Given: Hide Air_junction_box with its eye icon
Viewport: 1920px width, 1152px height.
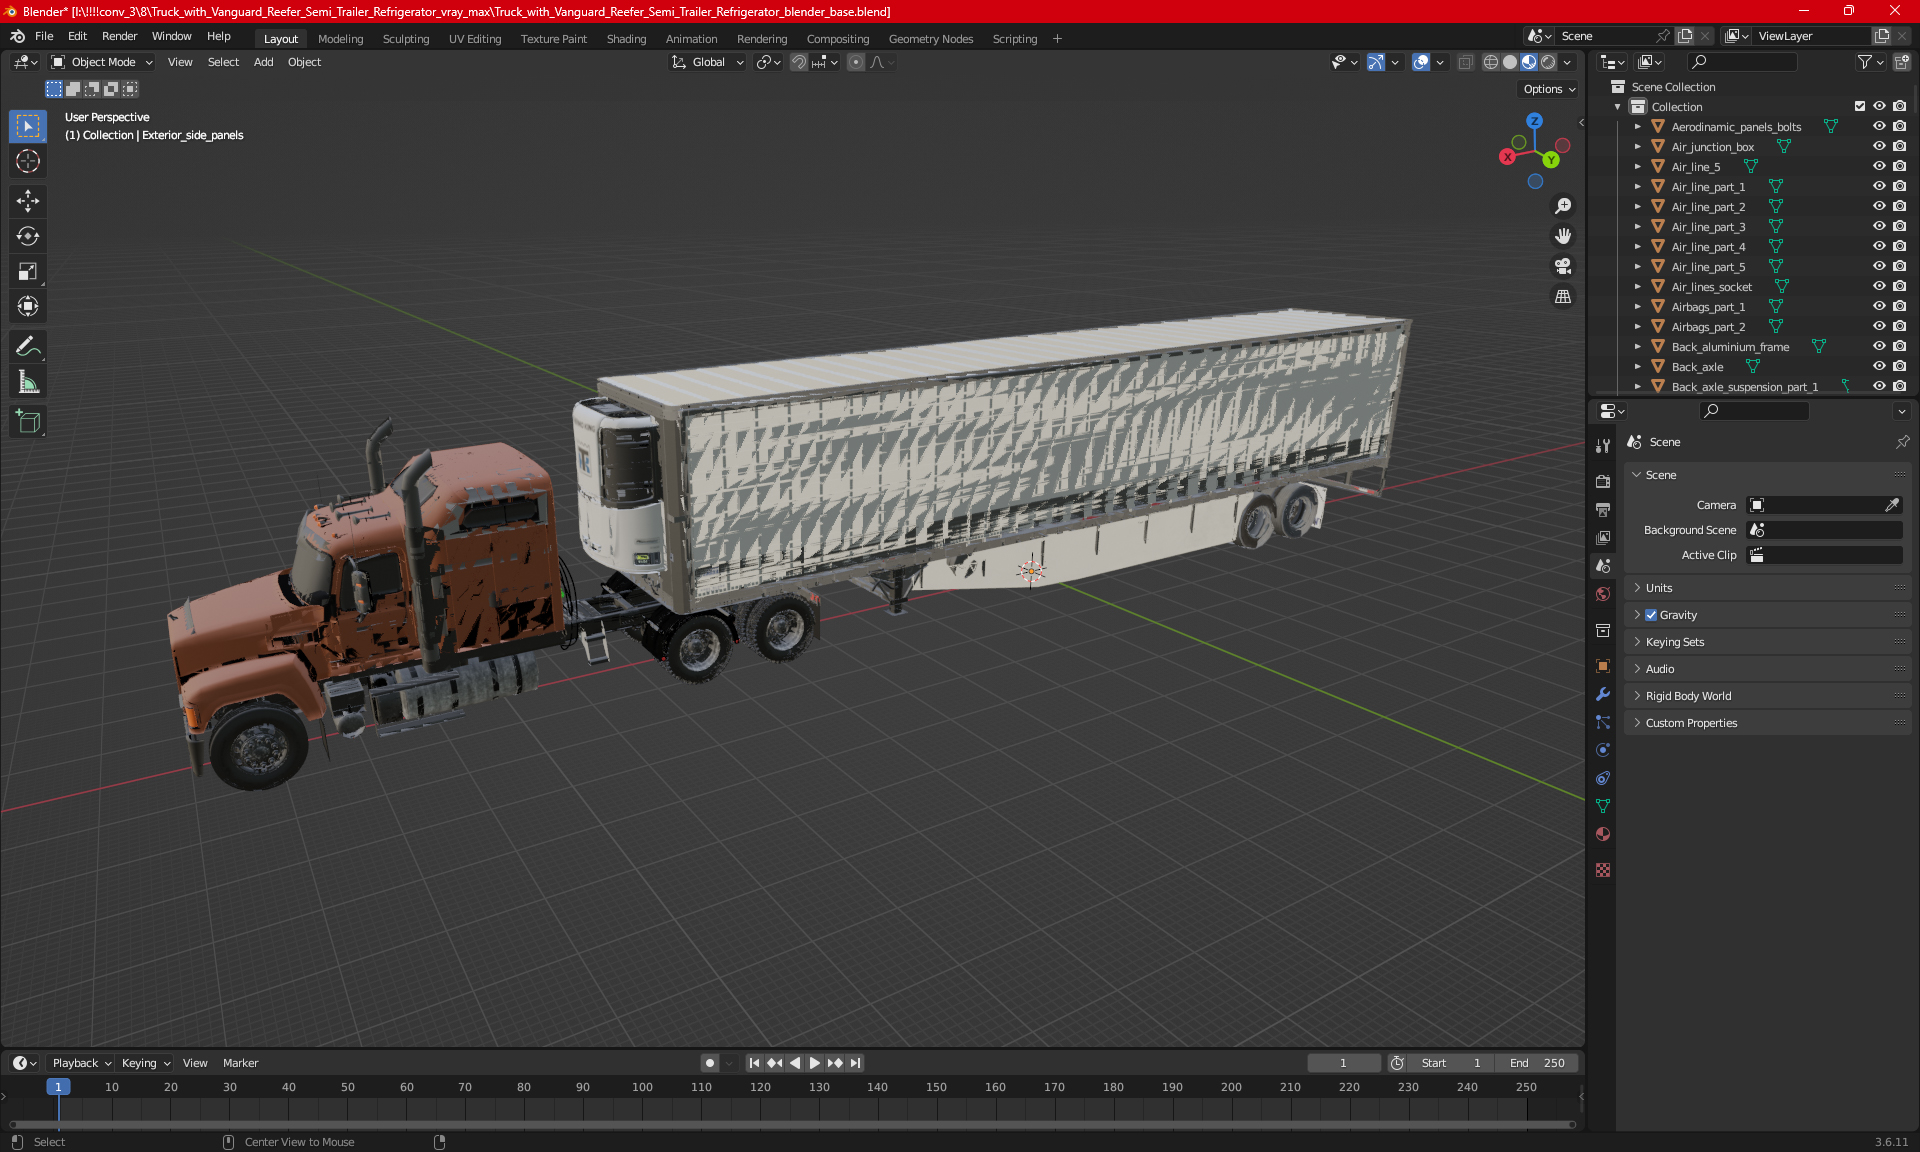Looking at the screenshot, I should (x=1879, y=147).
